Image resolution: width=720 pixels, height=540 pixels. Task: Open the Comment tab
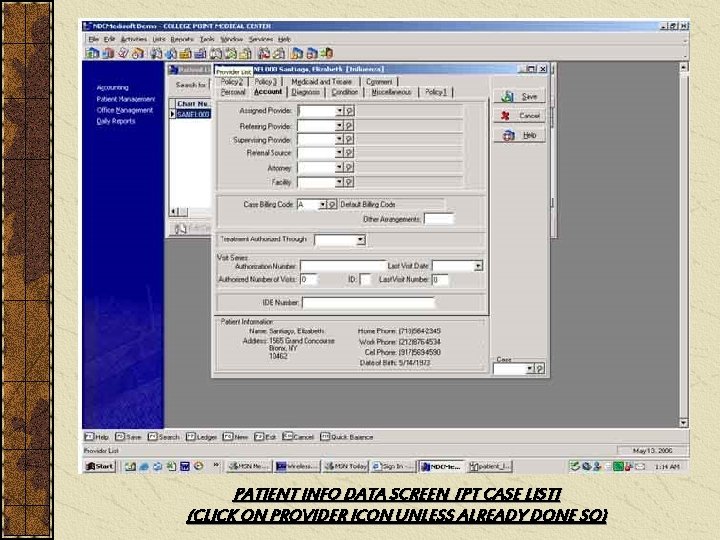pos(379,81)
